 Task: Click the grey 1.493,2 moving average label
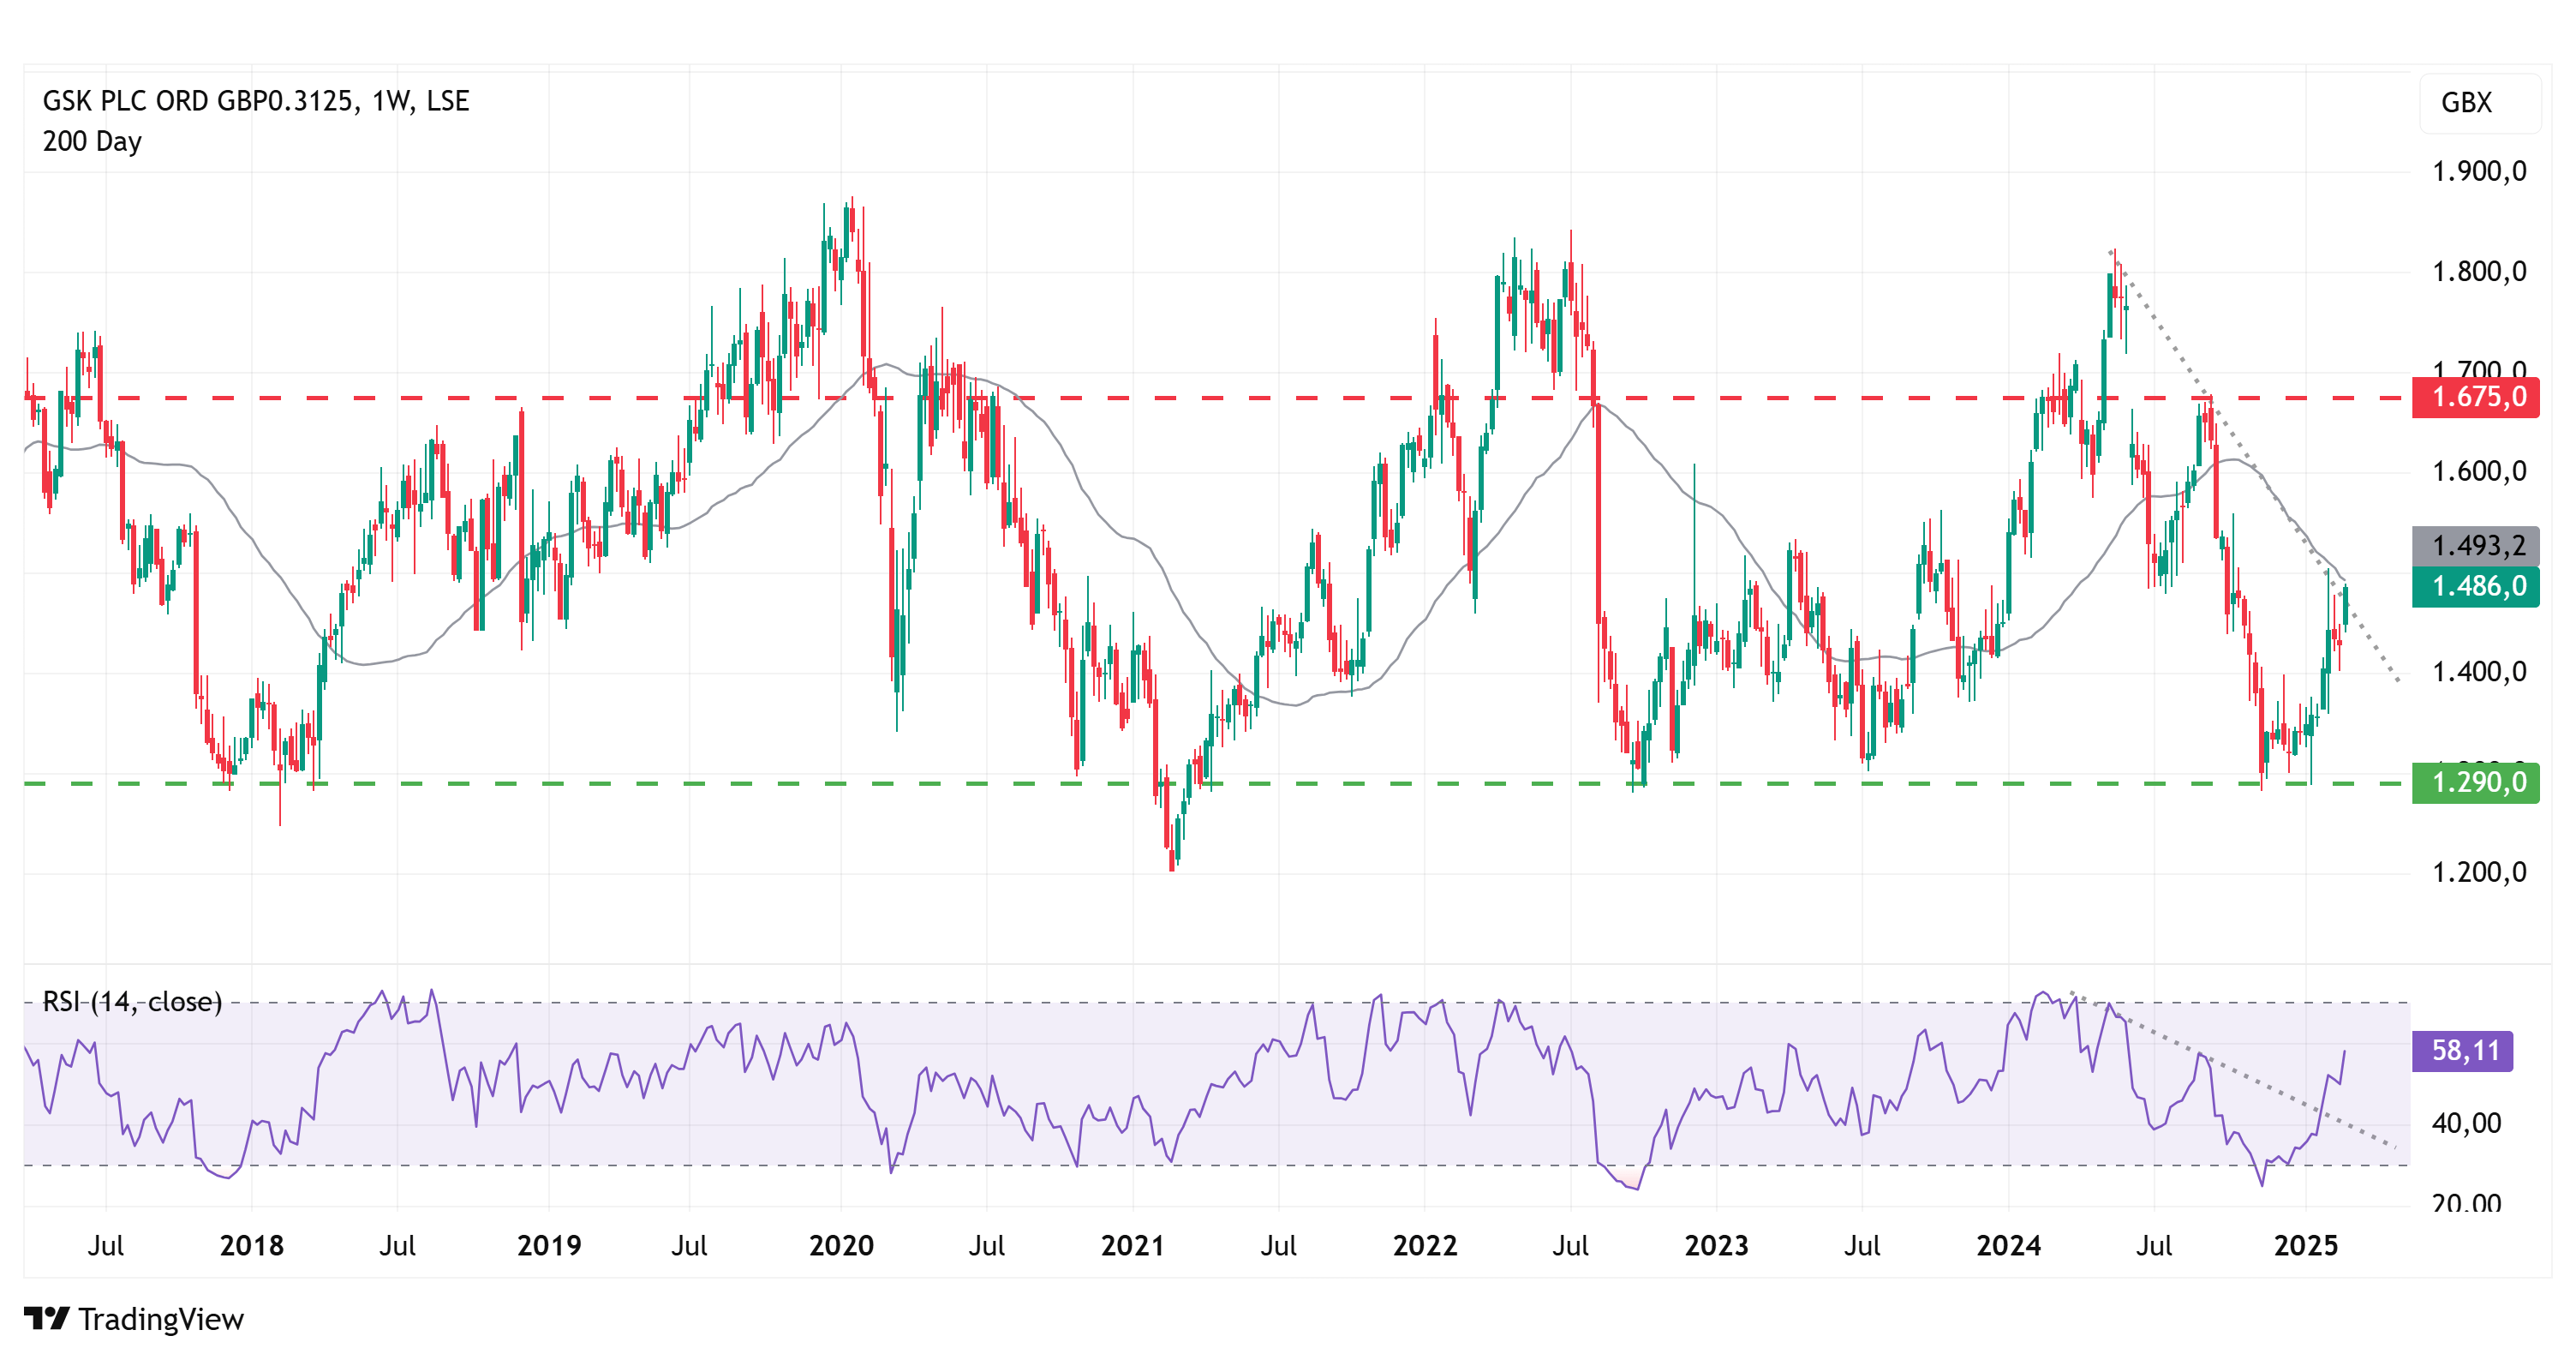(x=2475, y=545)
